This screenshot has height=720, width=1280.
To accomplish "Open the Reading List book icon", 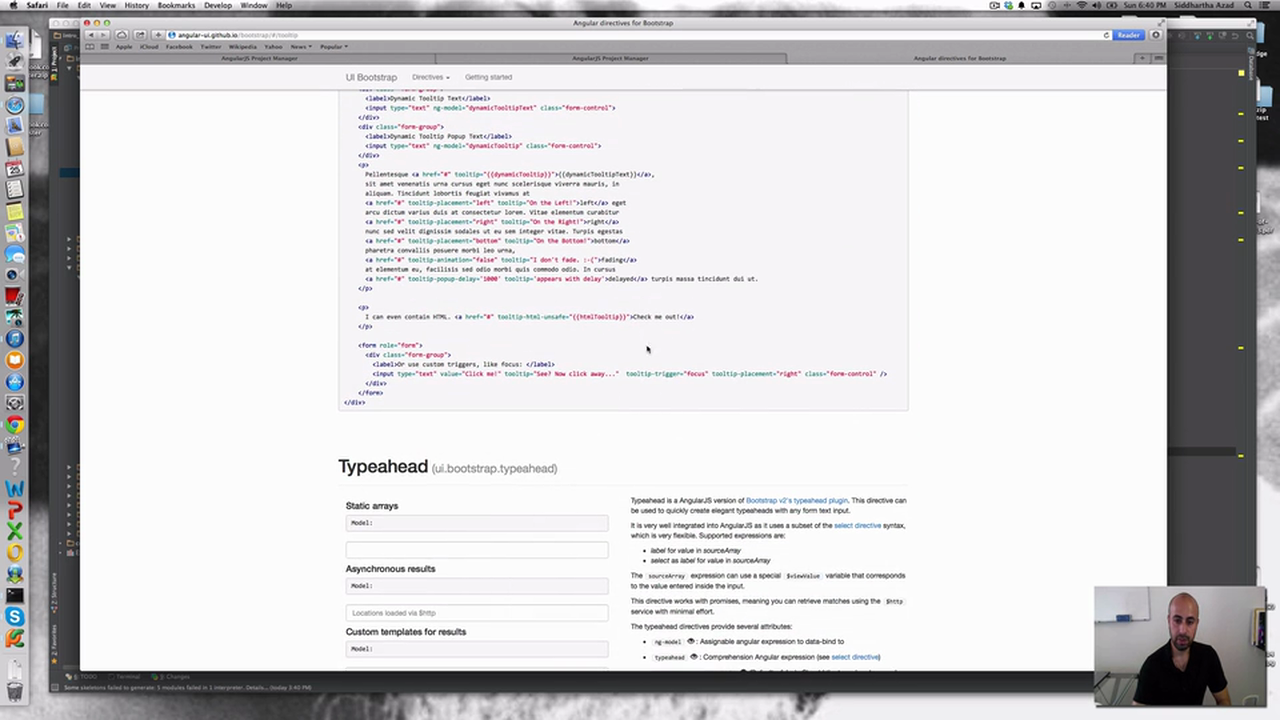I will pos(90,46).
